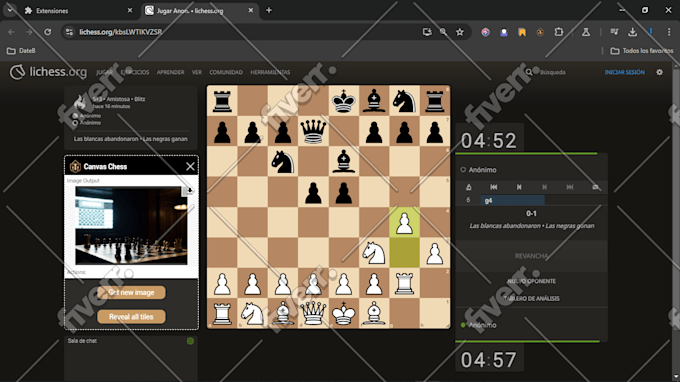Click the Reveal all tiles button
The height and width of the screenshot is (382, 680).
coord(131,317)
